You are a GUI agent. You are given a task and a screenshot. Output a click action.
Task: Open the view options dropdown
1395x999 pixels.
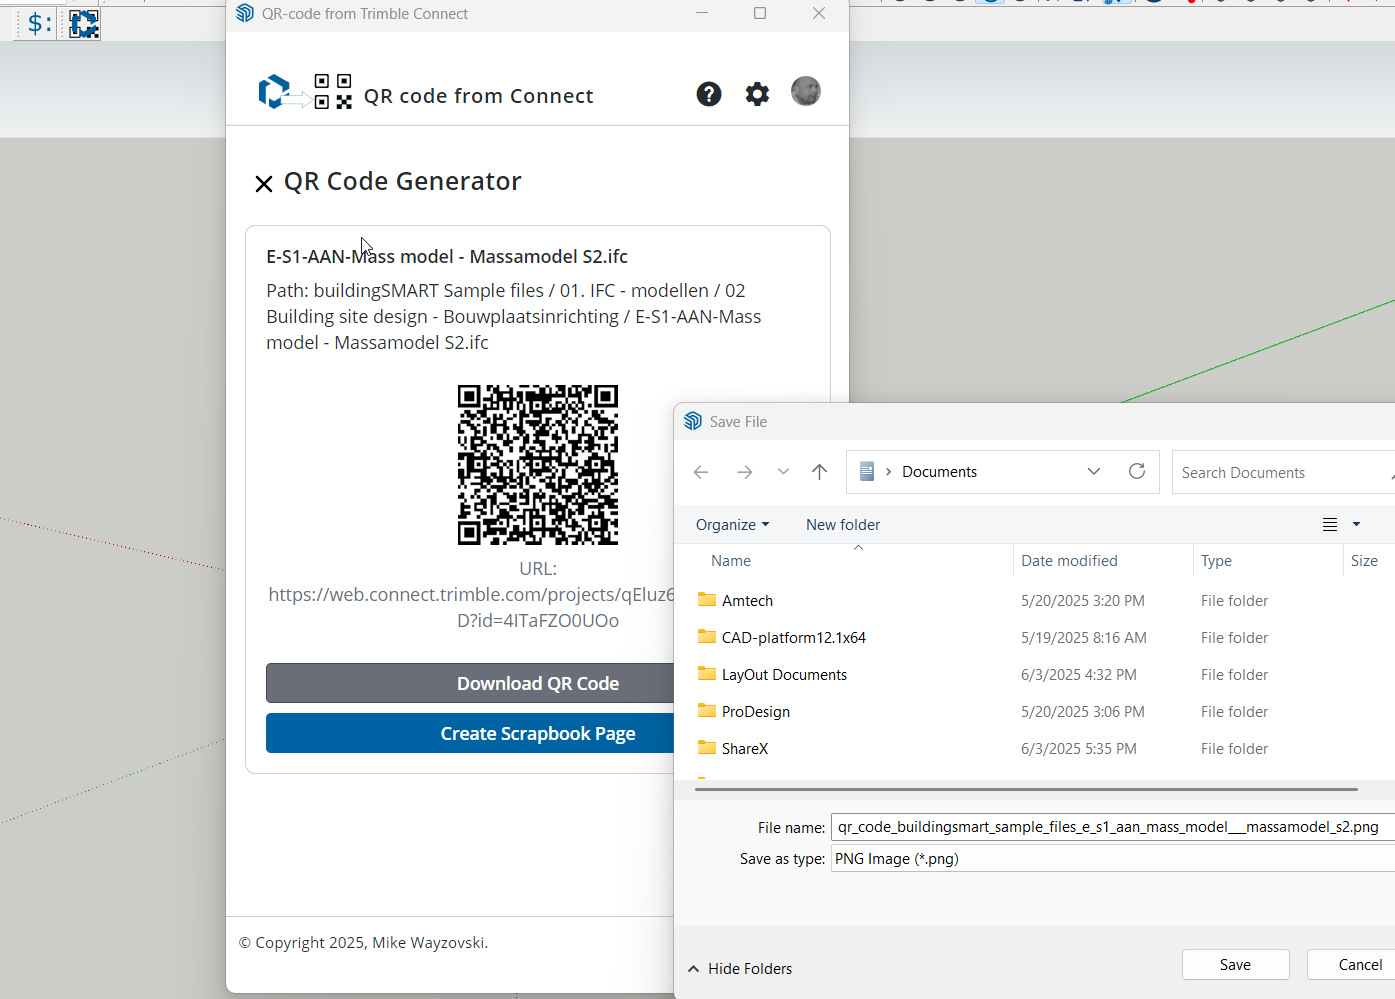click(x=1356, y=525)
